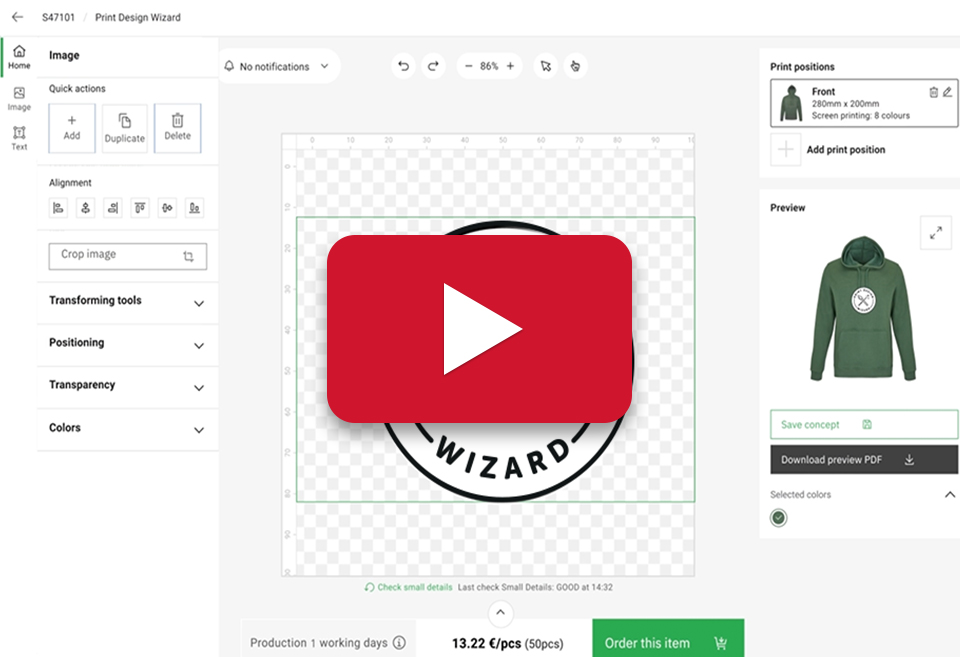Select the Front print position card
This screenshot has width=960, height=657.
coord(864,103)
